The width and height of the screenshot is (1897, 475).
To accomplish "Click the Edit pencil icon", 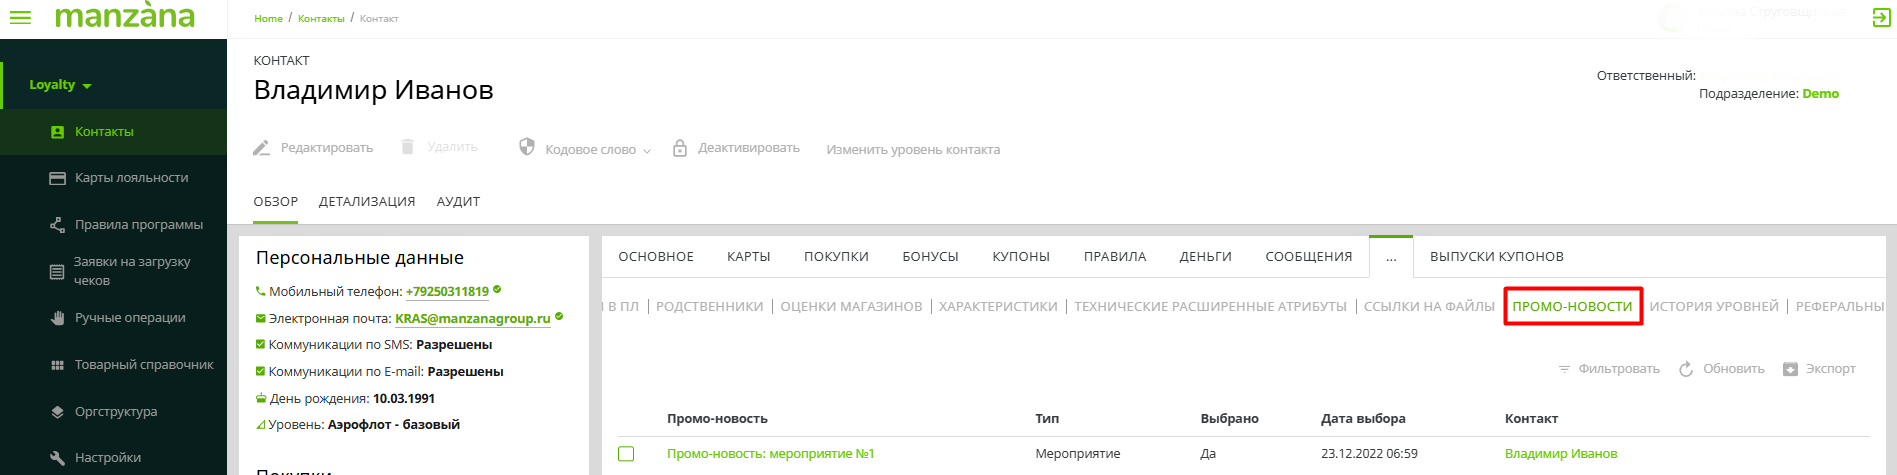I will 262,148.
